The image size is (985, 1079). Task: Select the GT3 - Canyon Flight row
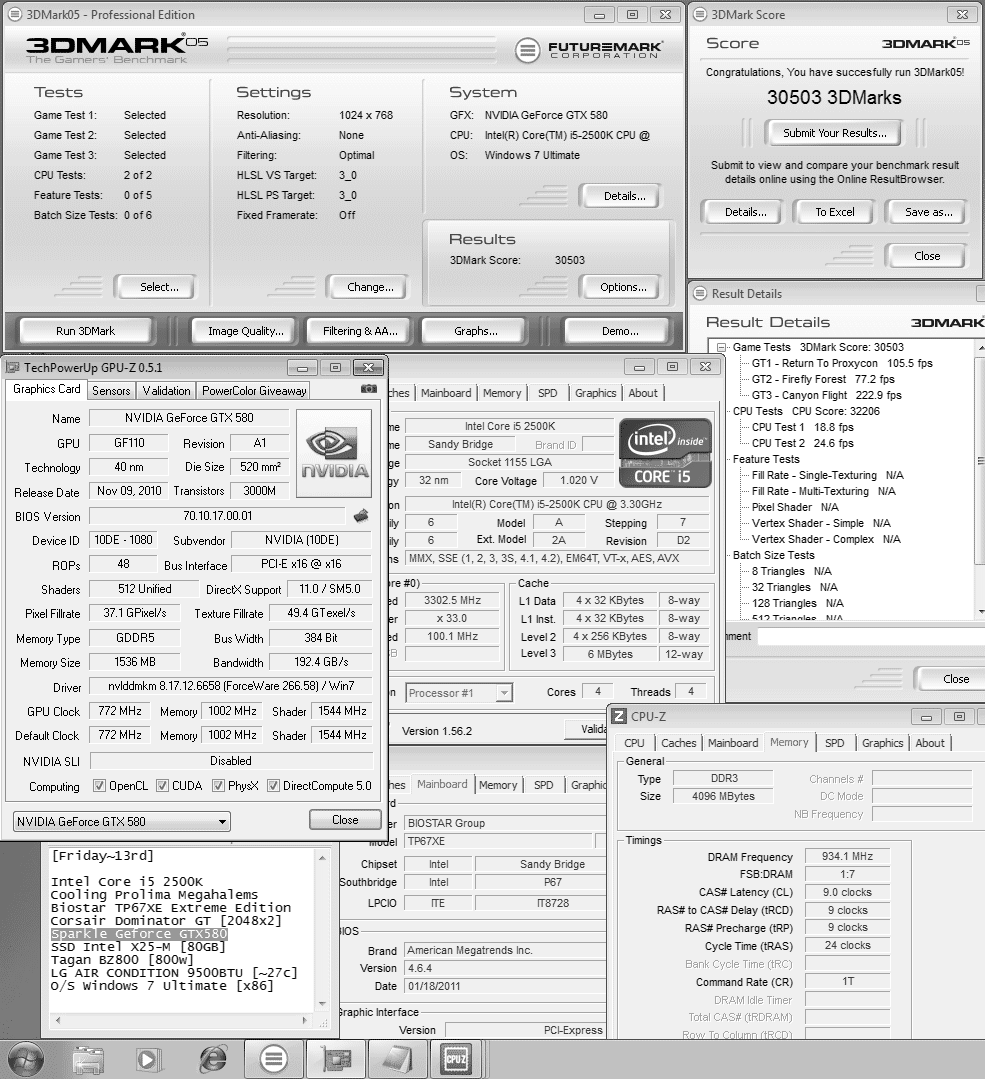pos(826,395)
